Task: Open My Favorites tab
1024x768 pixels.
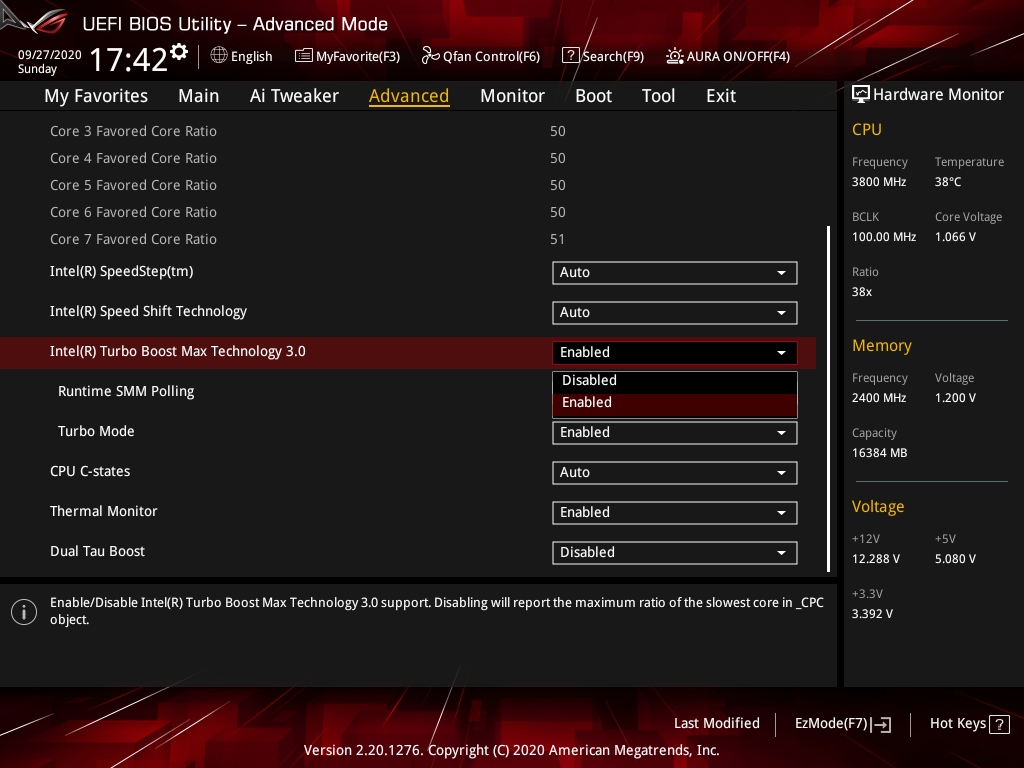Action: tap(96, 96)
